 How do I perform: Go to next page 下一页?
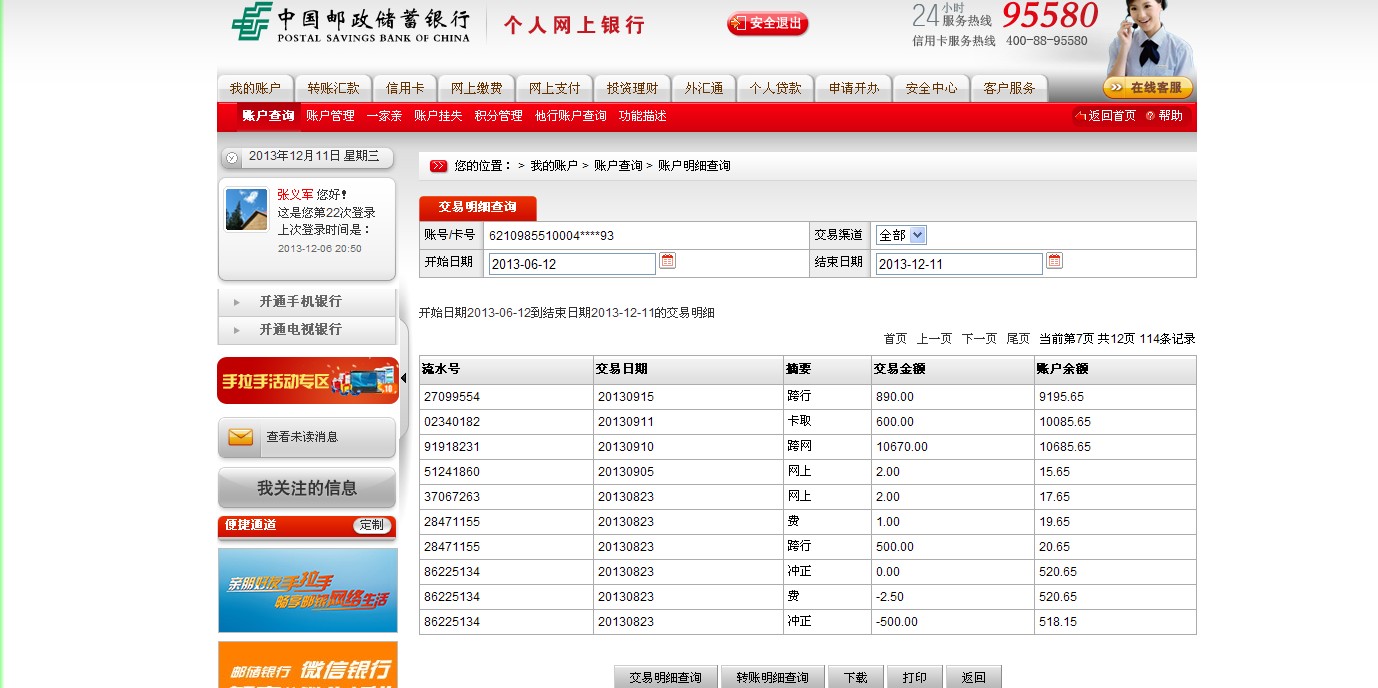tap(979, 339)
